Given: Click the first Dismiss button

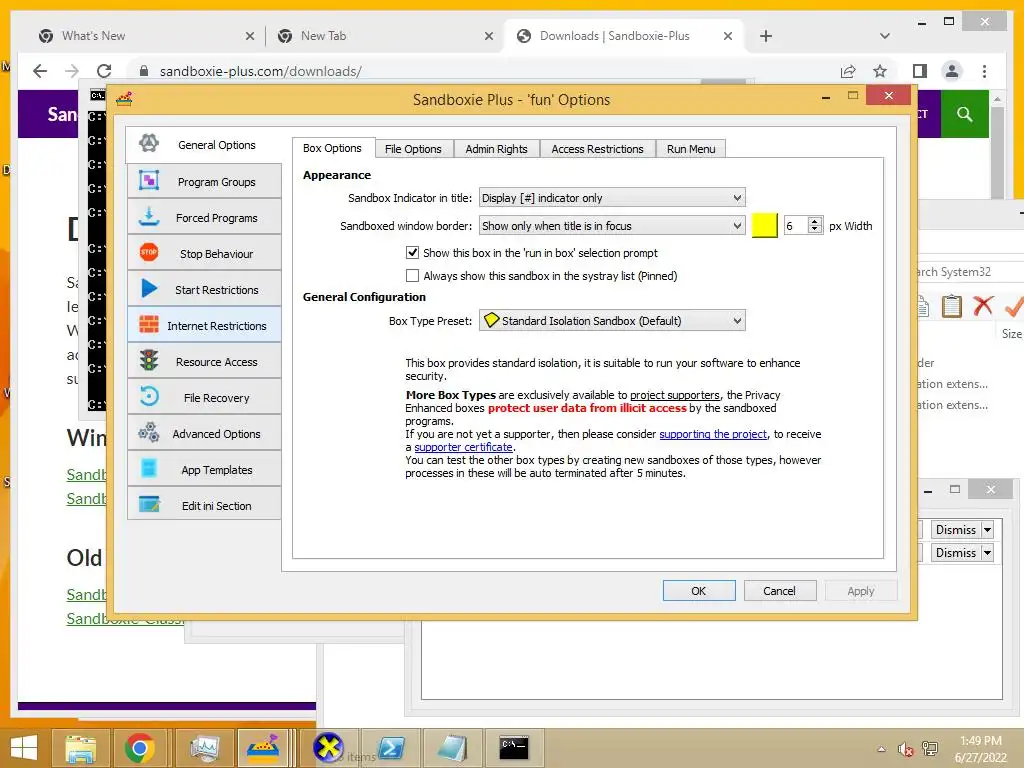Looking at the screenshot, I should point(956,530).
